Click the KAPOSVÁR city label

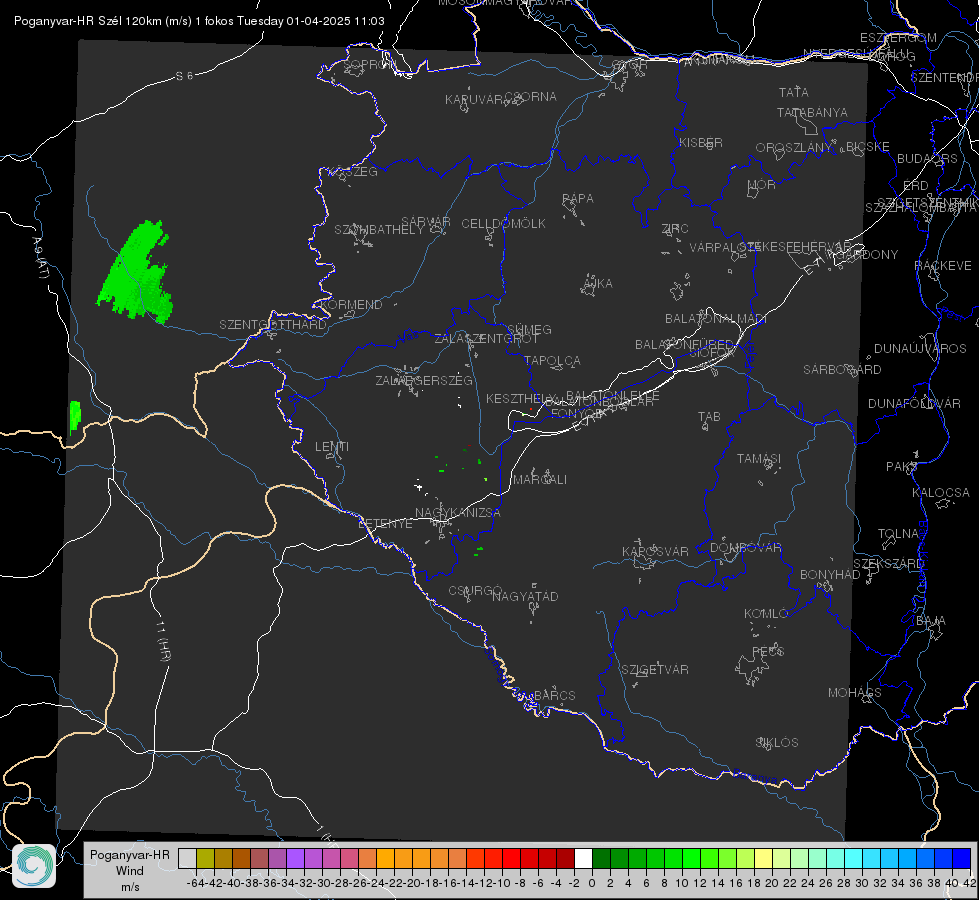pyautogui.click(x=655, y=551)
